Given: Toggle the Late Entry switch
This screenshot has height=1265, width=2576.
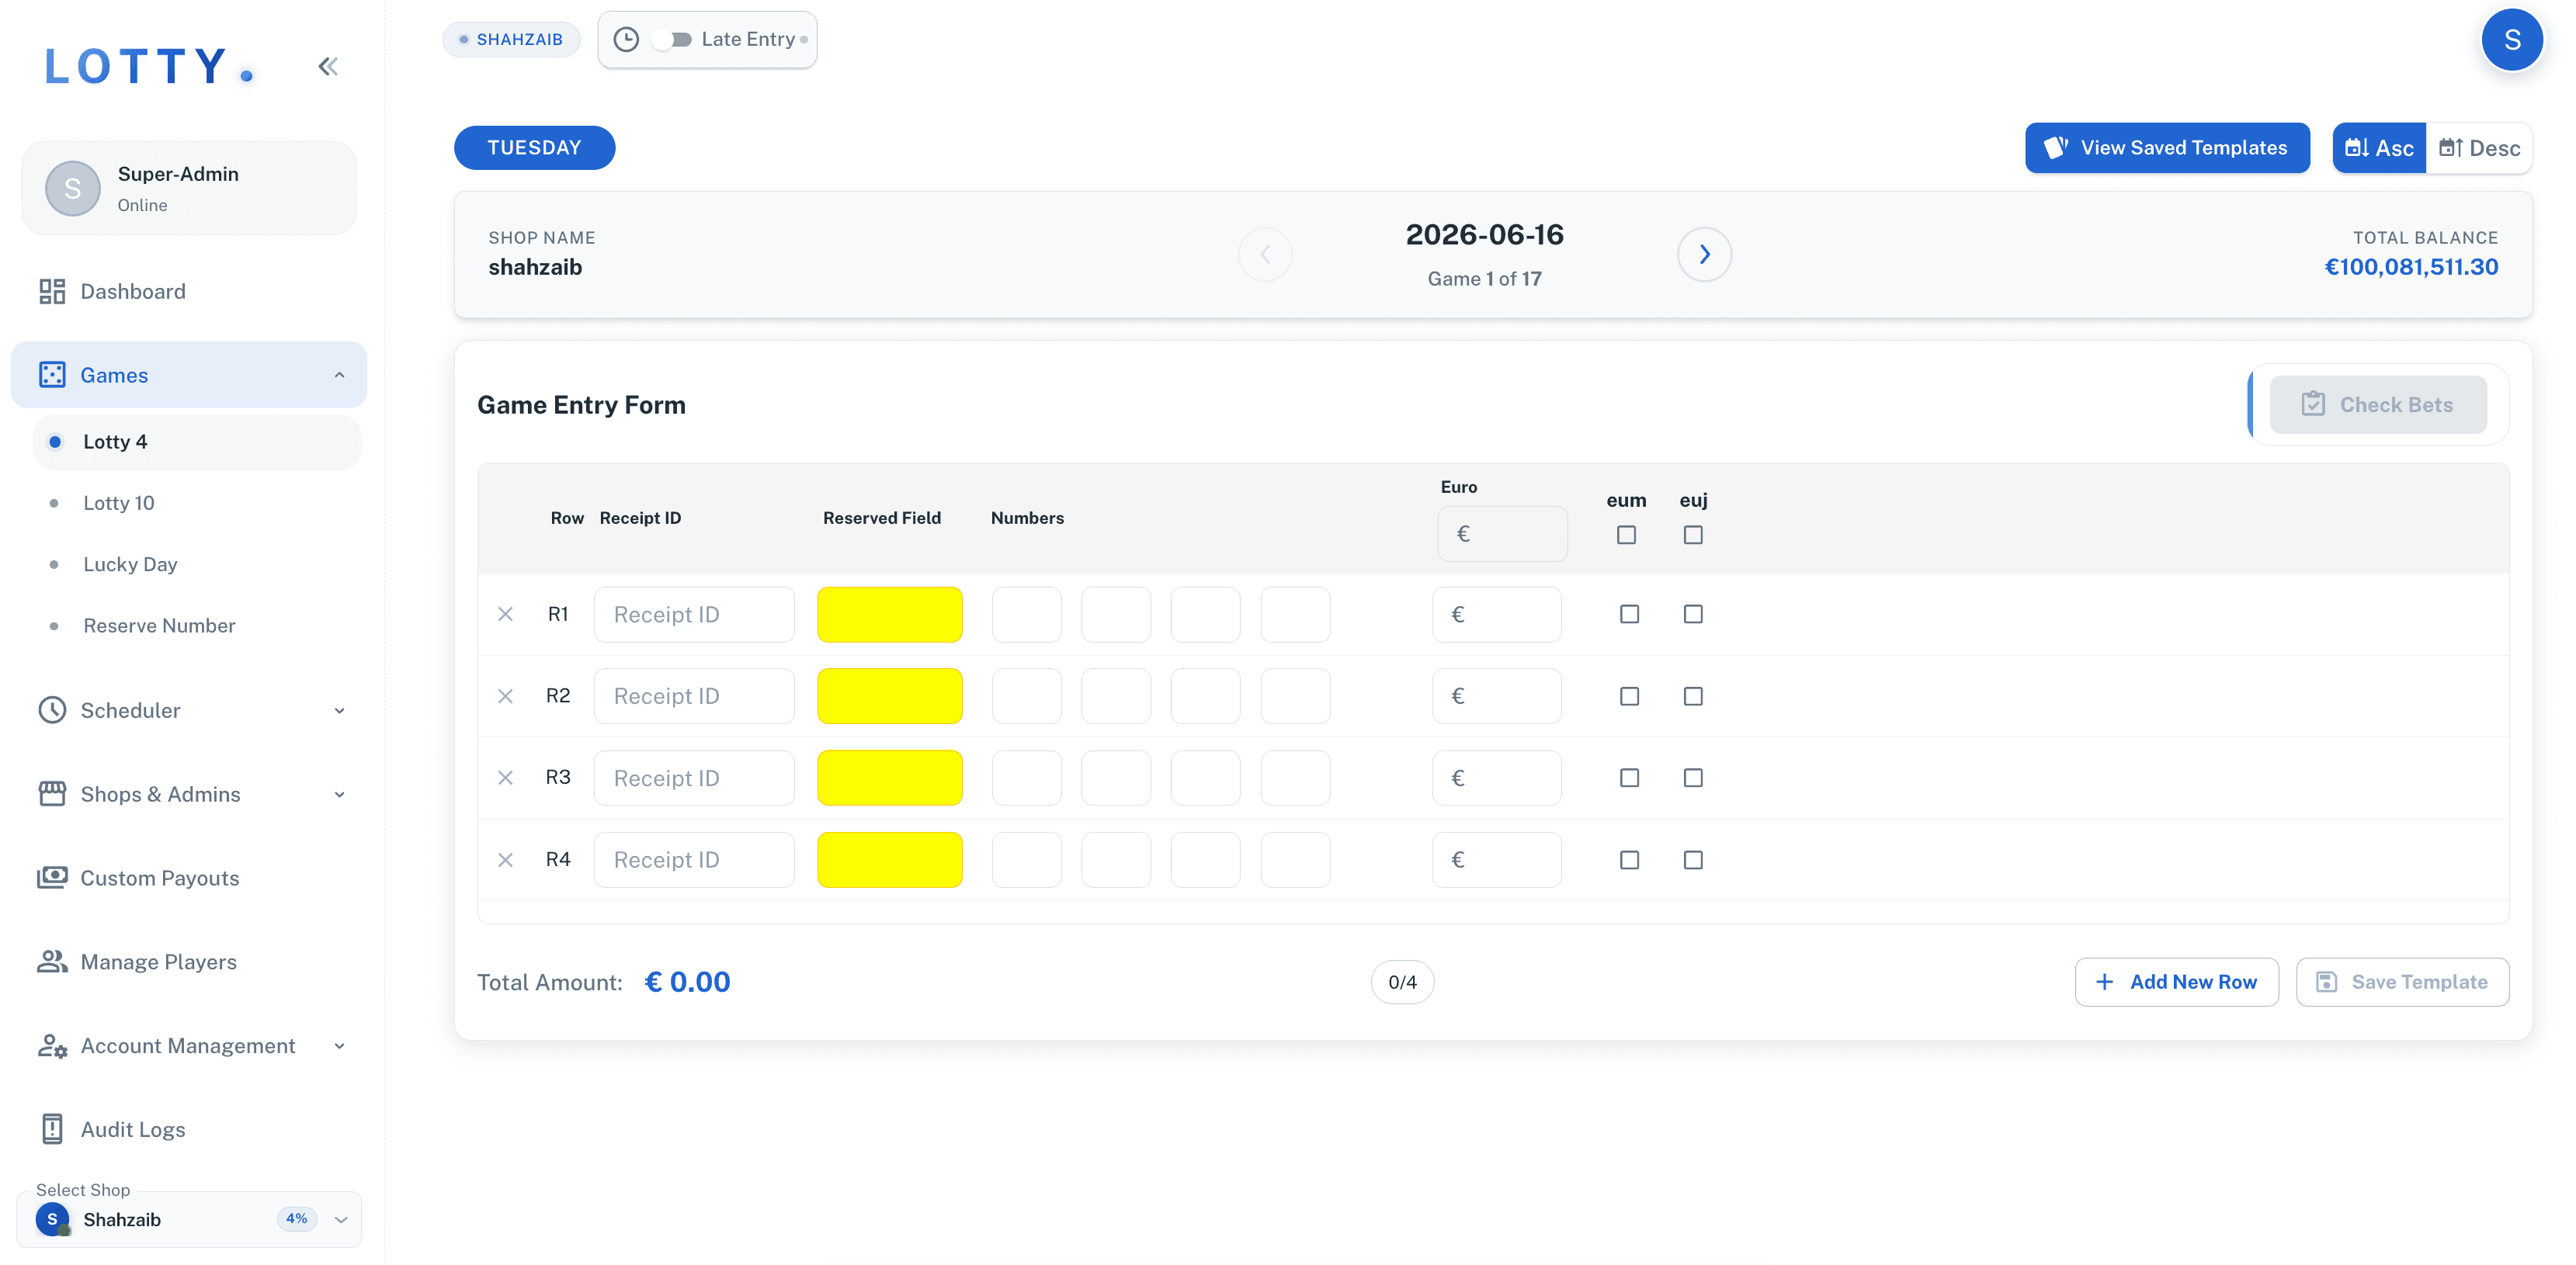Looking at the screenshot, I should 672,40.
